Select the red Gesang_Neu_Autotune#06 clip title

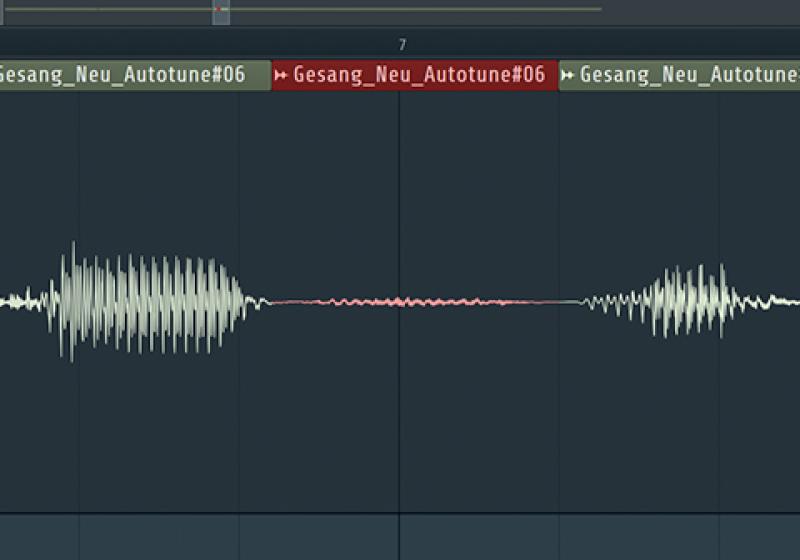click(419, 75)
